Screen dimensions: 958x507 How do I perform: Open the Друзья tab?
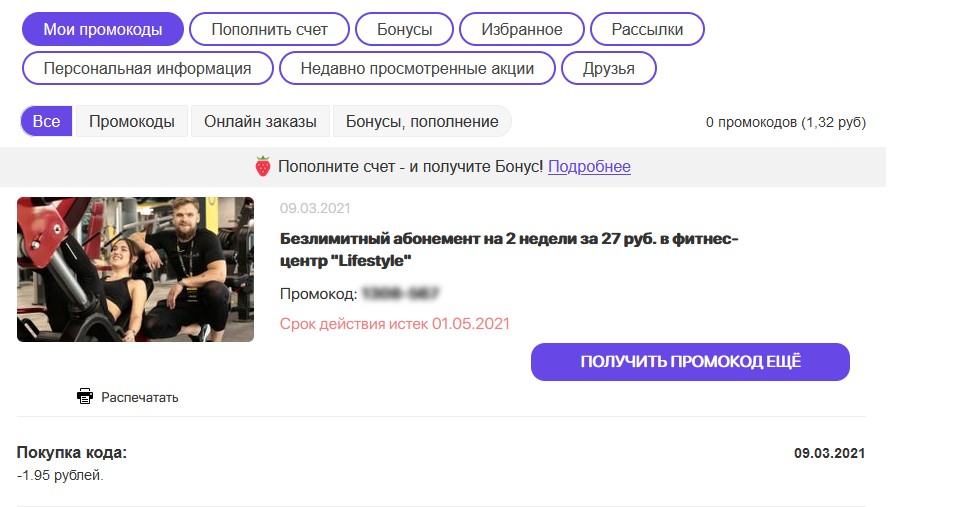608,69
